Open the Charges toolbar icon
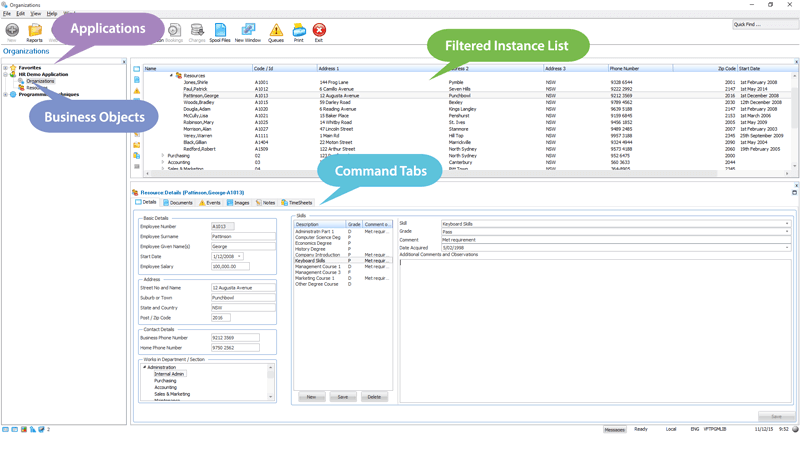Viewport: 800px width, 450px height. point(197,32)
